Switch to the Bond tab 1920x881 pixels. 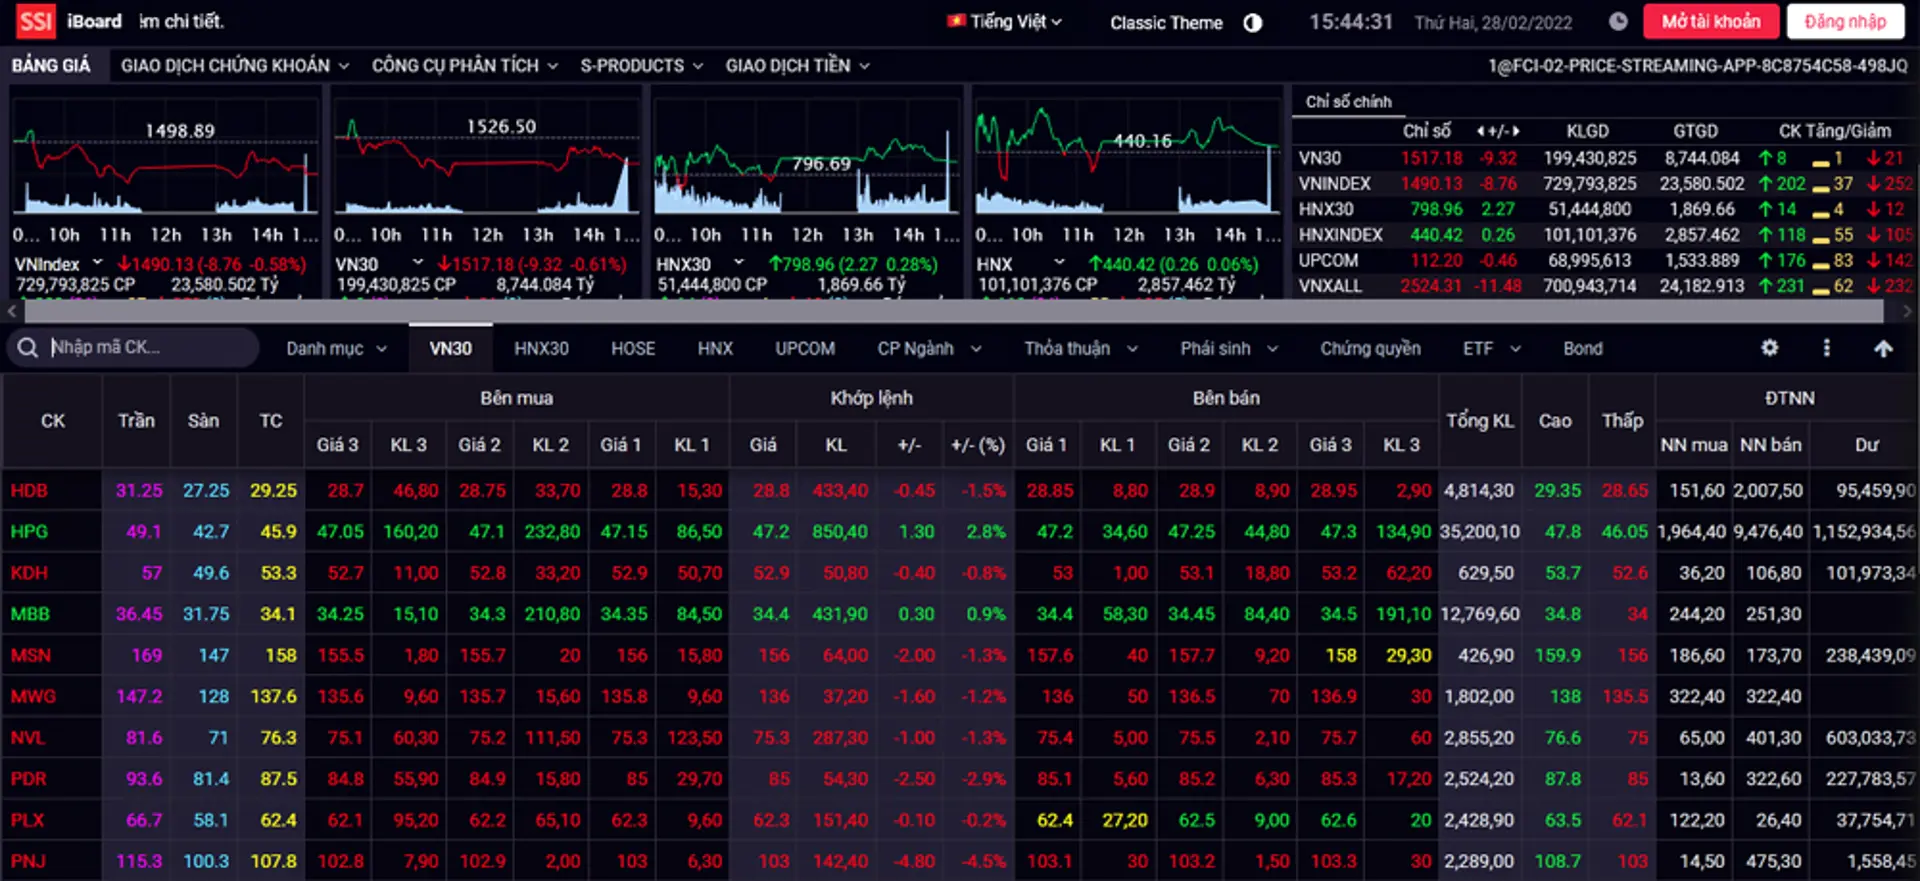click(1583, 349)
